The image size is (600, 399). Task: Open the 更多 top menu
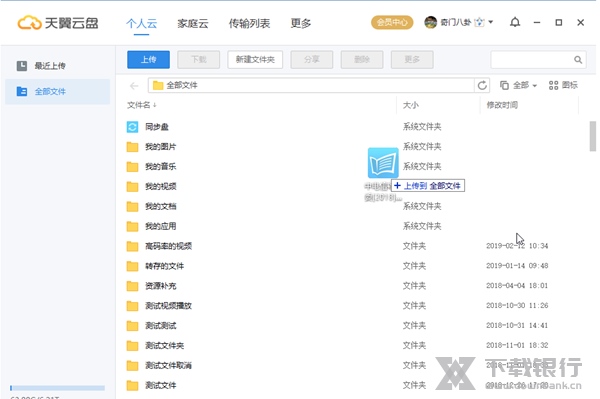pos(300,23)
